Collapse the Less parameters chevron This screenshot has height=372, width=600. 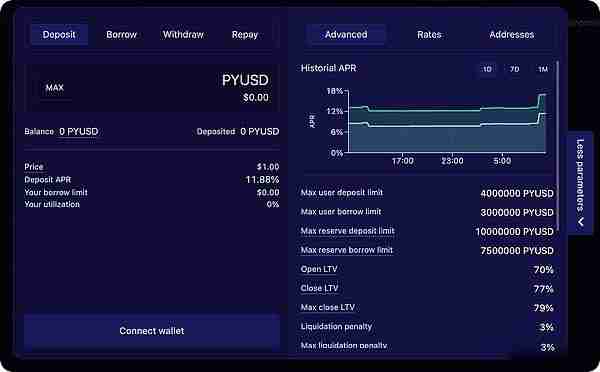(x=581, y=222)
